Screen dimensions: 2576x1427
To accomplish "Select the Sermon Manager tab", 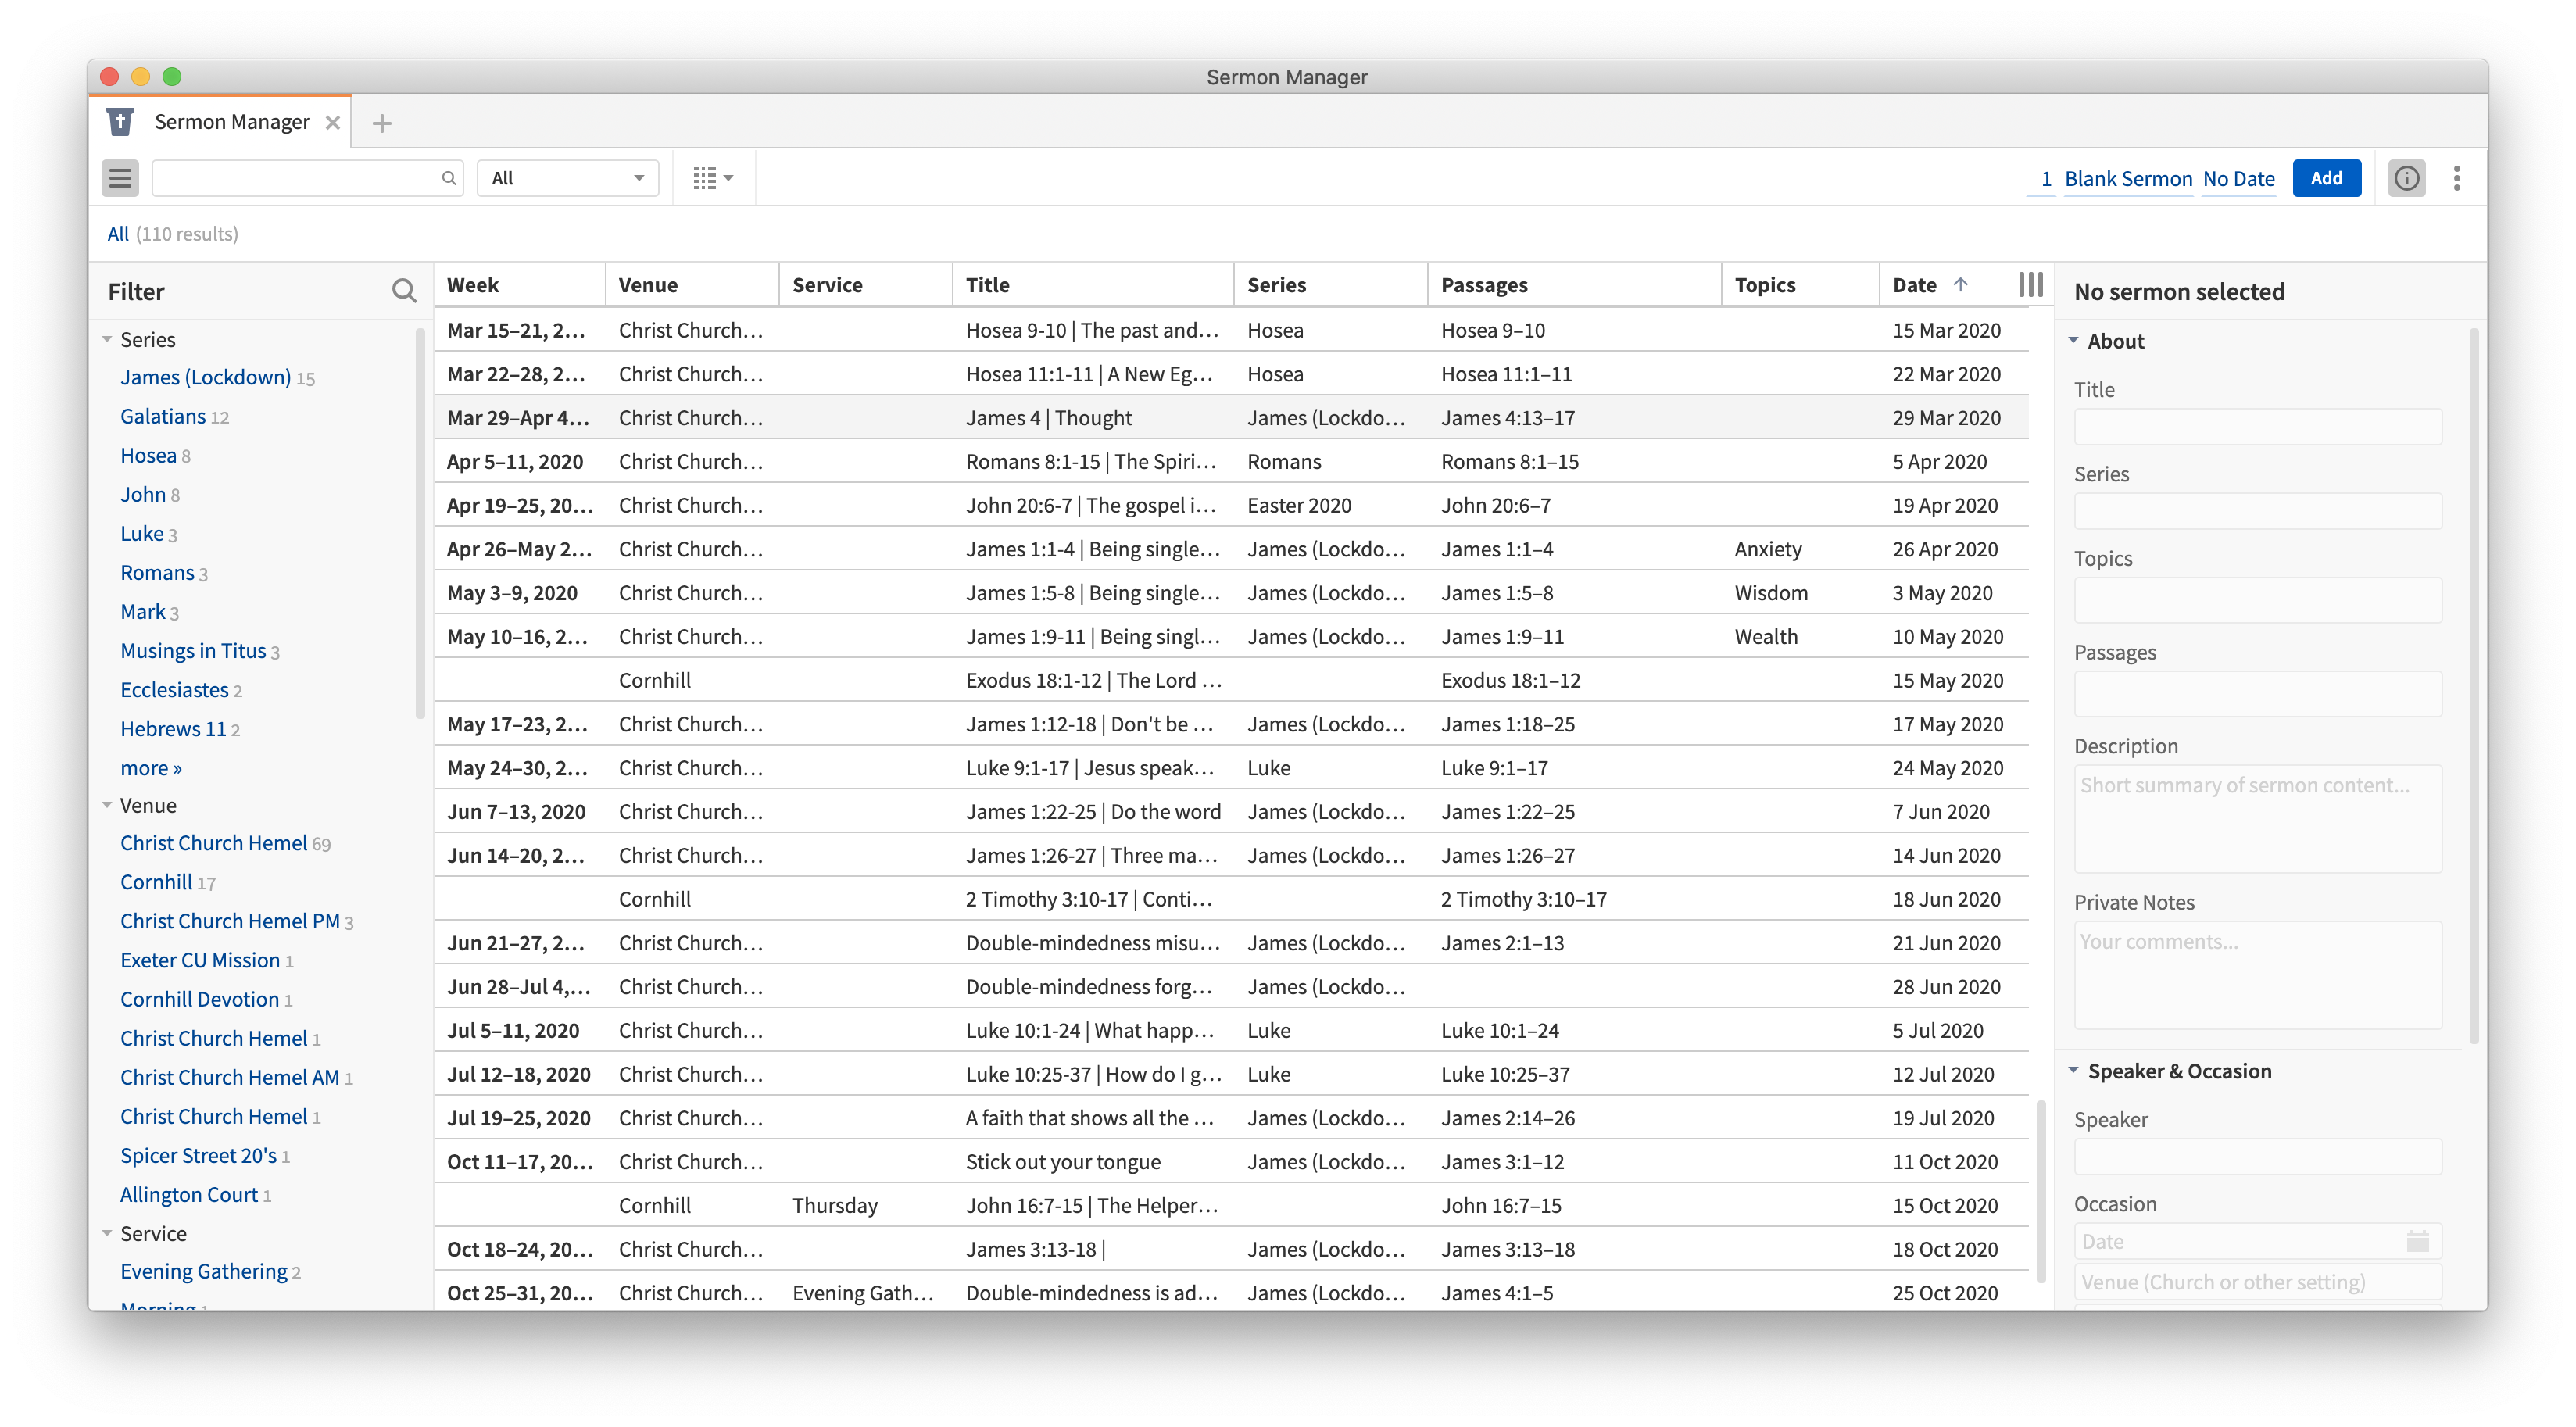I will pos(231,122).
